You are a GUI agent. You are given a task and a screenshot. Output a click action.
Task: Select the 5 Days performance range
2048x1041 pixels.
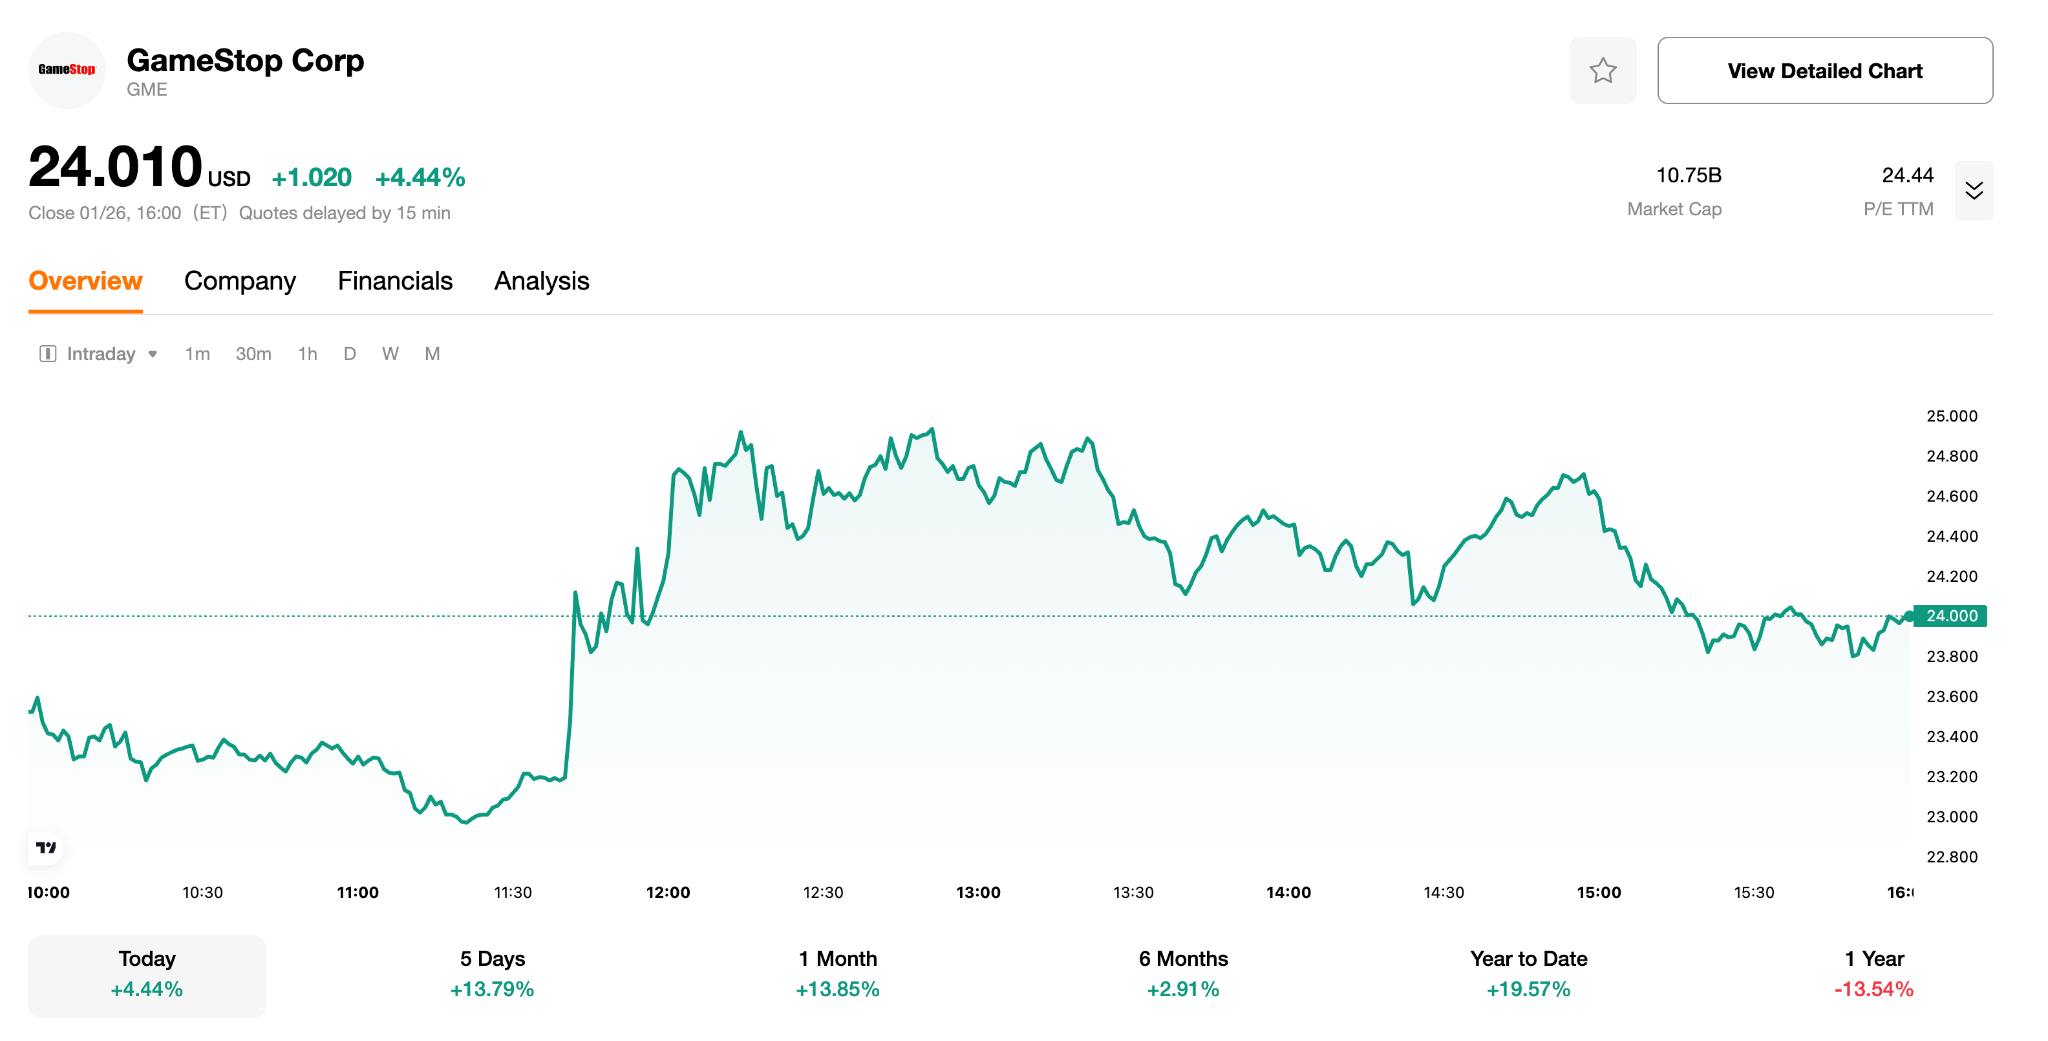pos(492,974)
